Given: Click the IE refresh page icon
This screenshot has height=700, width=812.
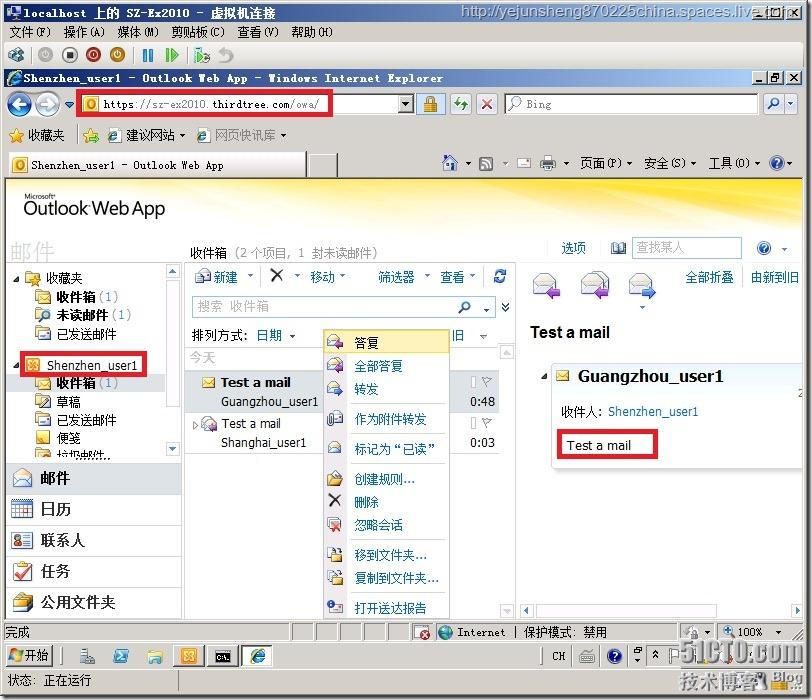Looking at the screenshot, I should 460,104.
